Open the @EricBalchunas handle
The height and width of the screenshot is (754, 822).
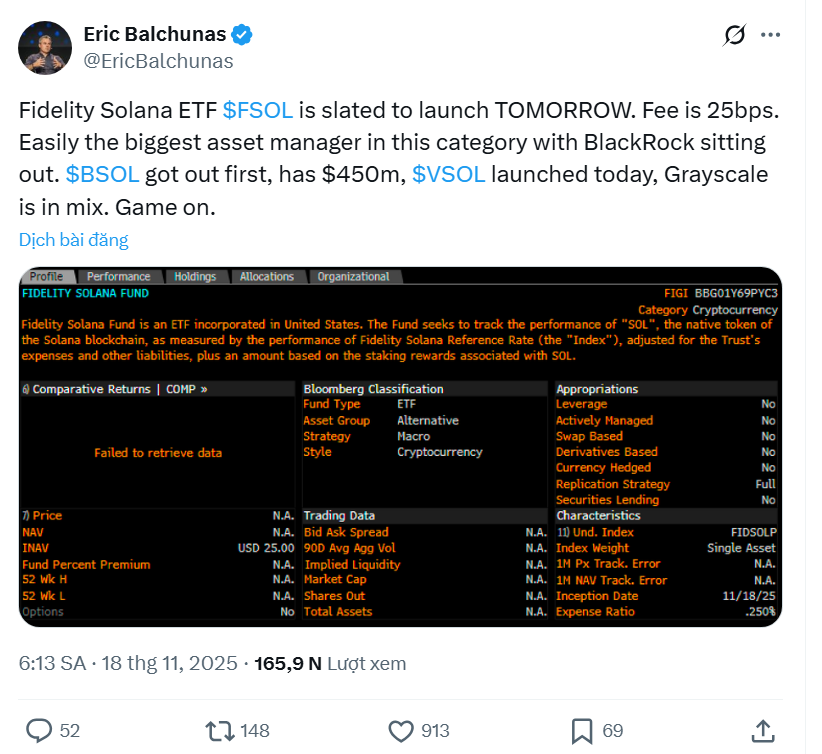158,61
